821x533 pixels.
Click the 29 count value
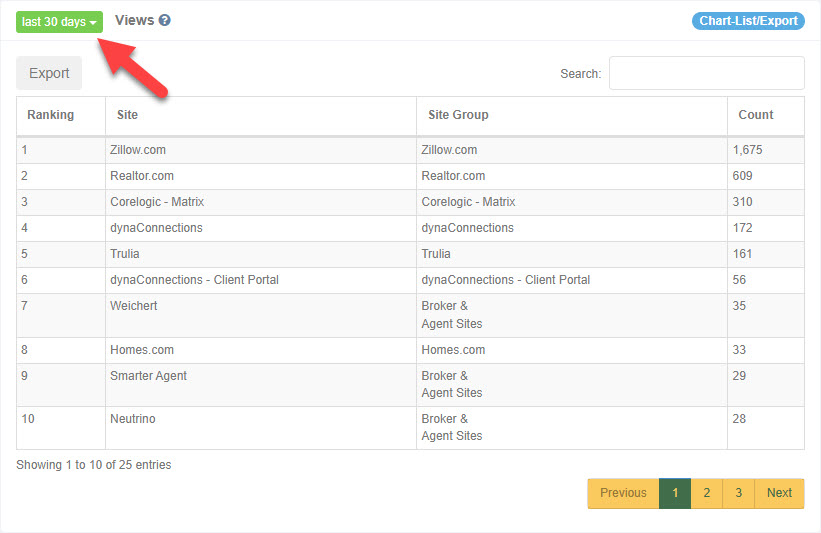coord(739,376)
